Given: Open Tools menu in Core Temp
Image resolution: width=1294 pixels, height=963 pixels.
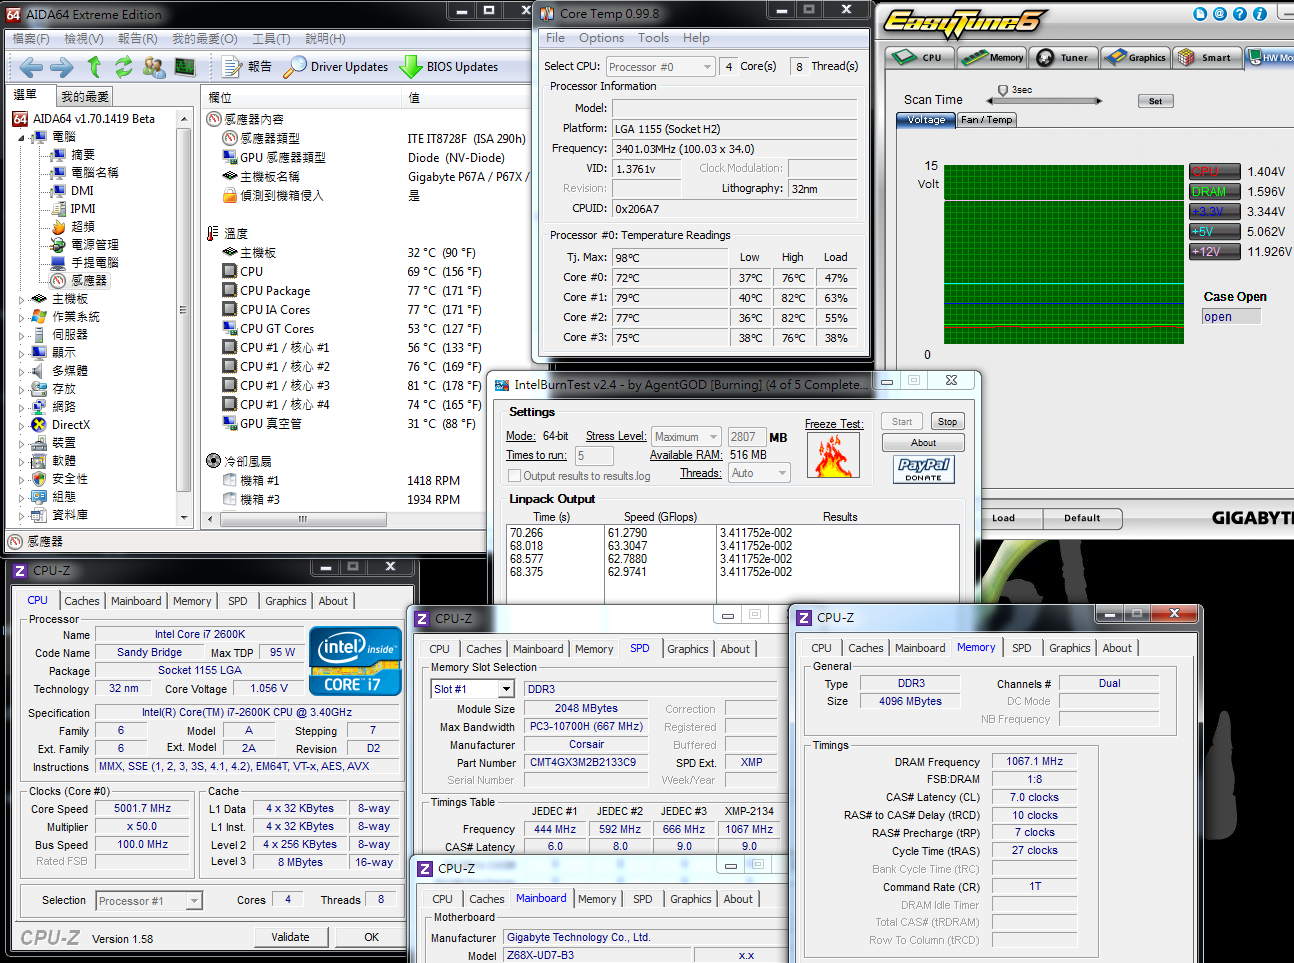Looking at the screenshot, I should coord(653,38).
